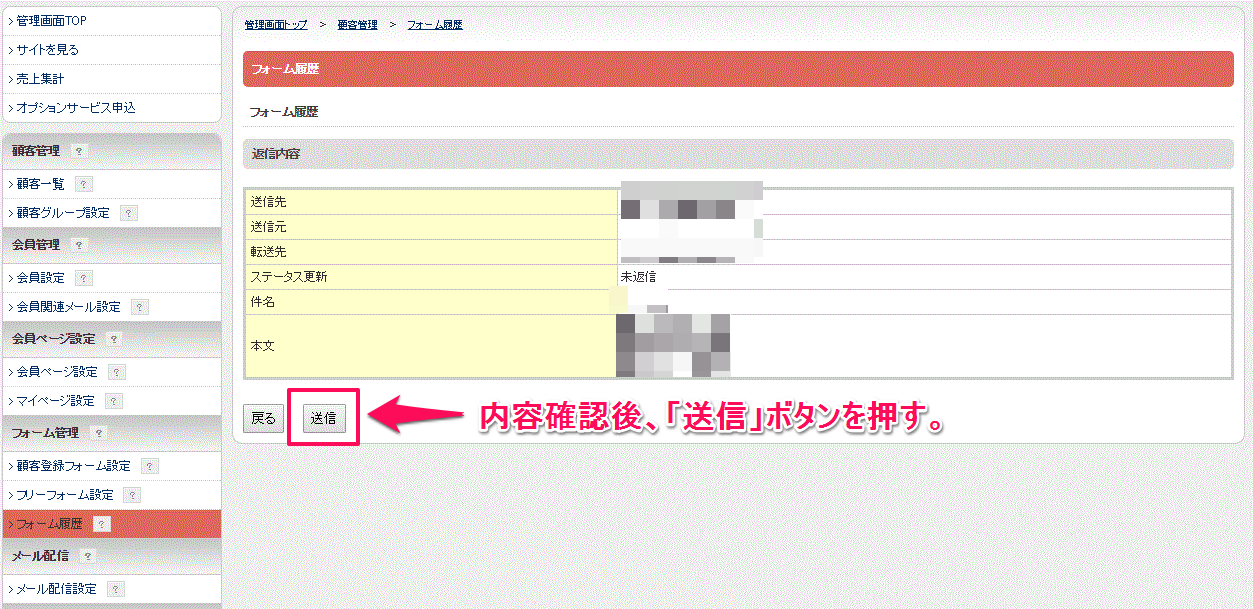Open help icon beside フリーフォーム設定
The height and width of the screenshot is (609, 1253).
[132, 495]
